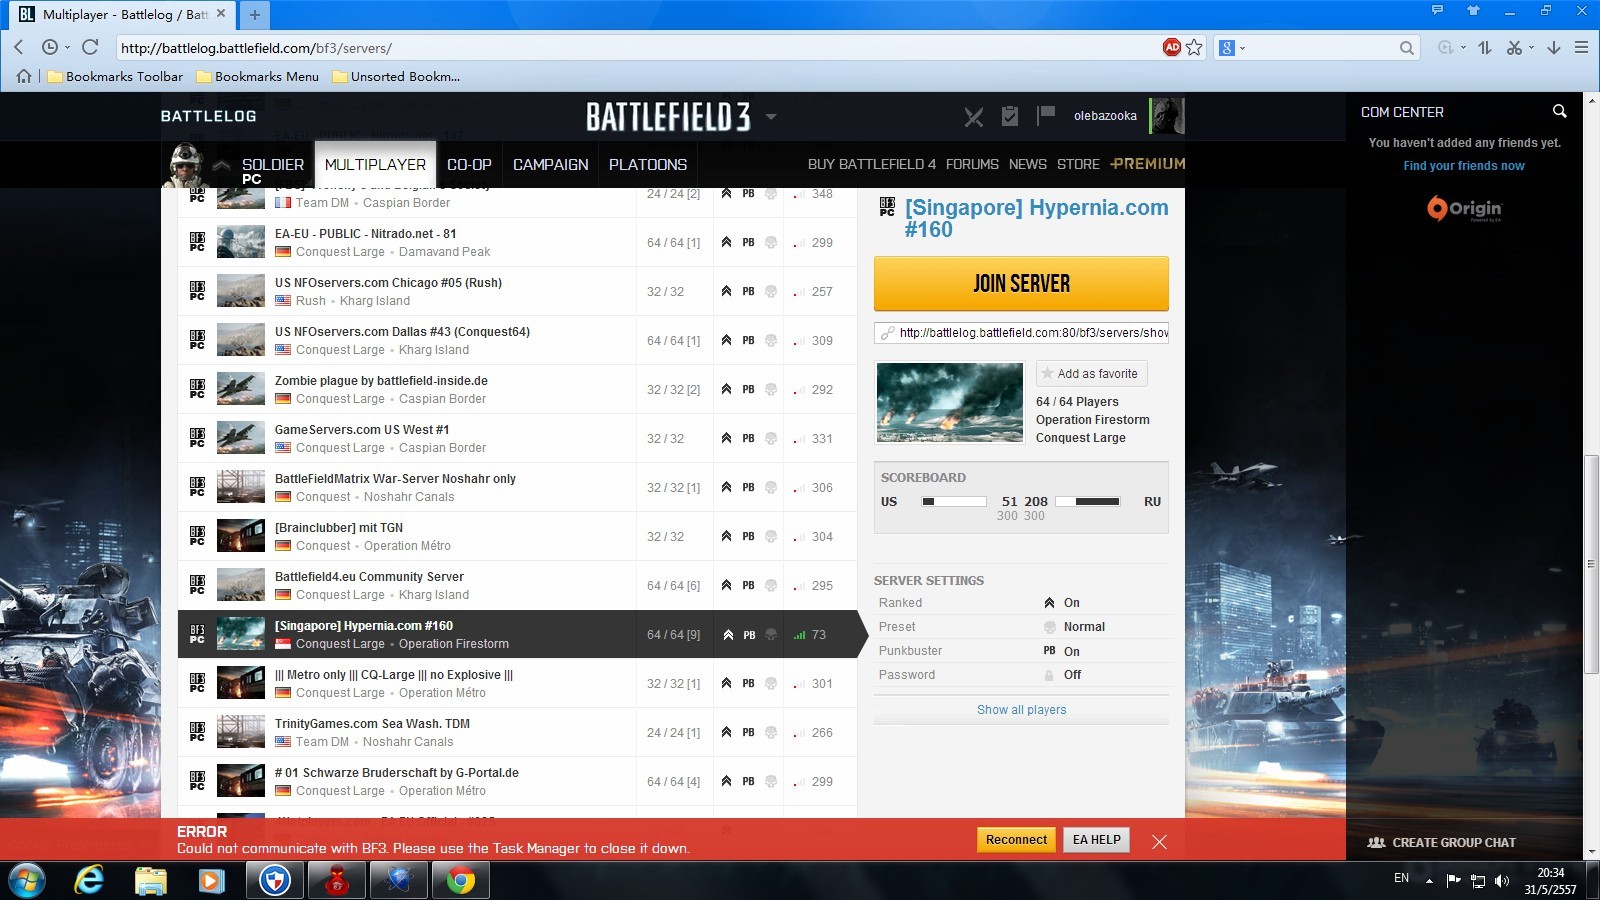Open Google Chrome from the taskbar
This screenshot has height=900, width=1600.
coord(461,880)
